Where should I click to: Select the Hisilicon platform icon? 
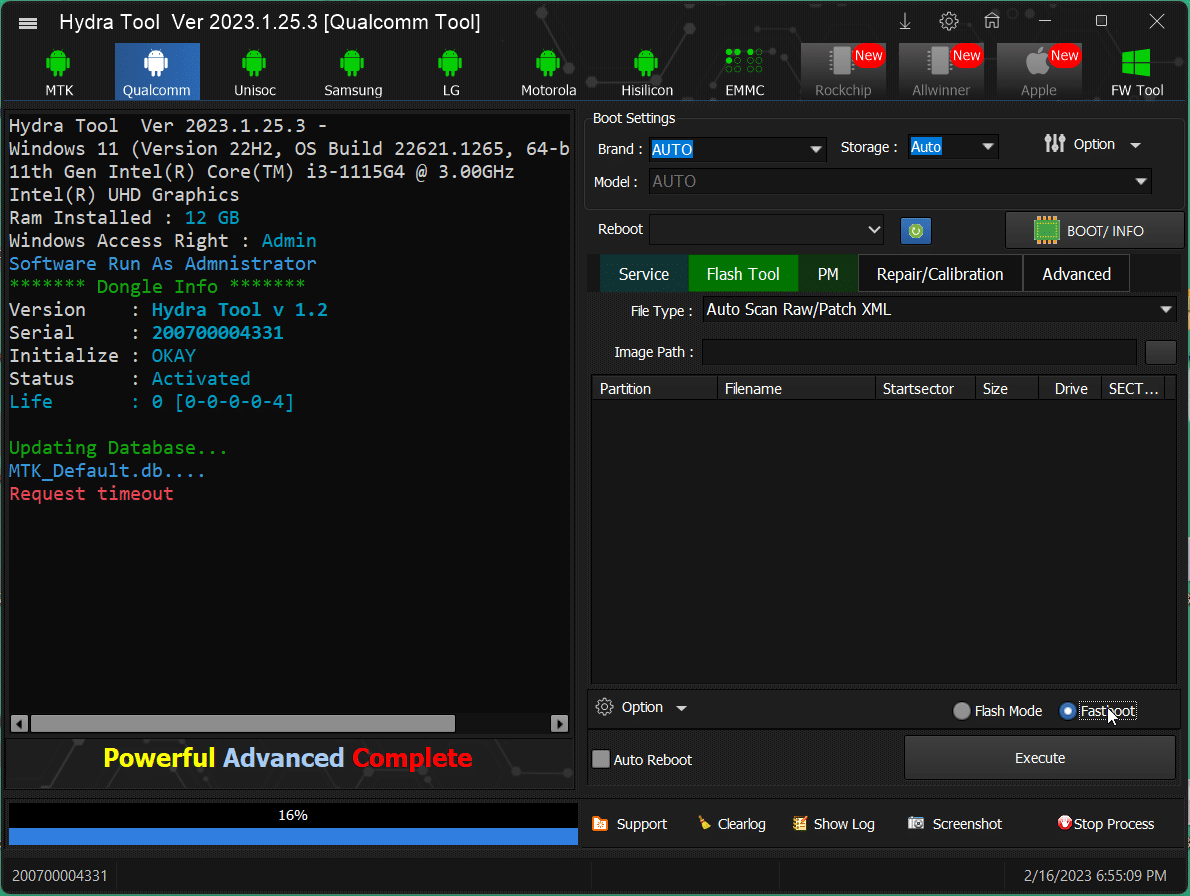[x=647, y=71]
